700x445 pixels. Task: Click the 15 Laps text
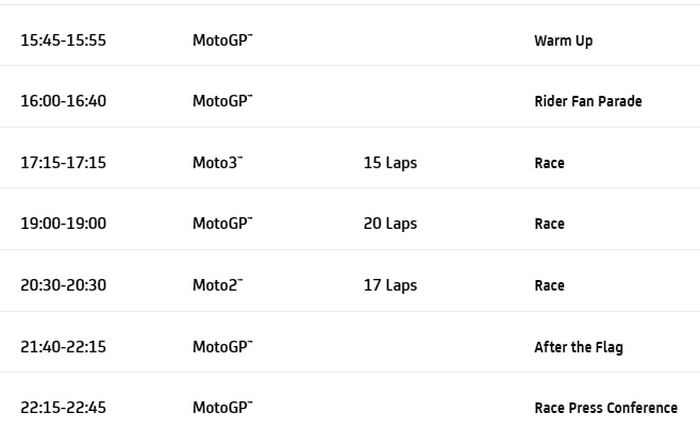tap(390, 163)
